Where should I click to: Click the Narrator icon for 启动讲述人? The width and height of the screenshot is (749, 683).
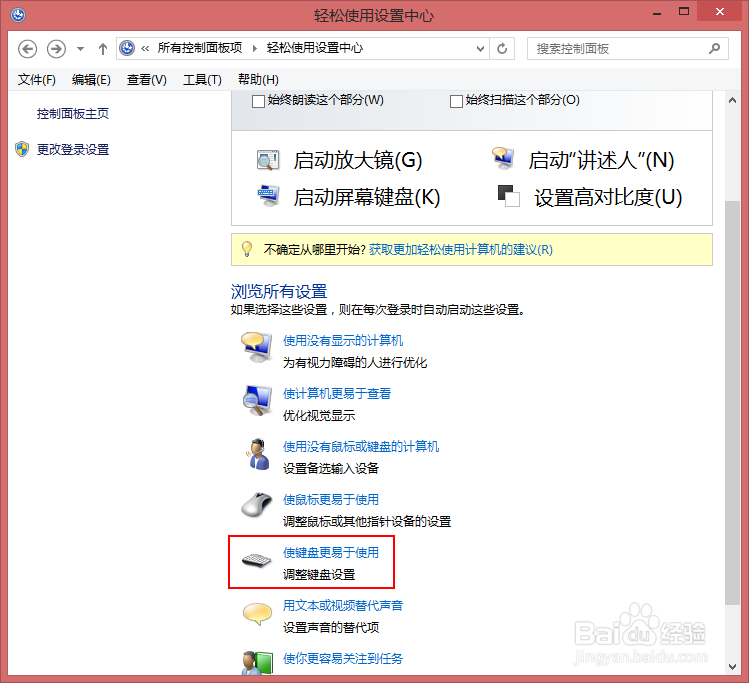(x=503, y=159)
